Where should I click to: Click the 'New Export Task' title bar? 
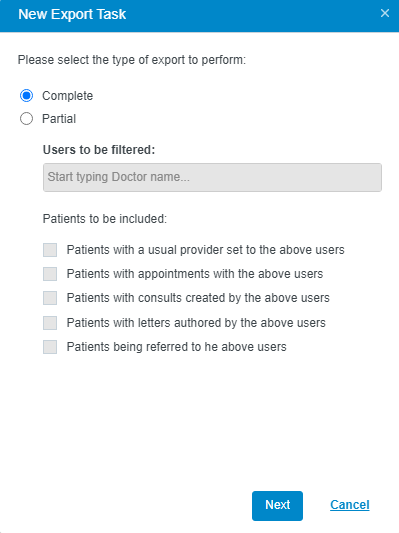[x=200, y=16]
